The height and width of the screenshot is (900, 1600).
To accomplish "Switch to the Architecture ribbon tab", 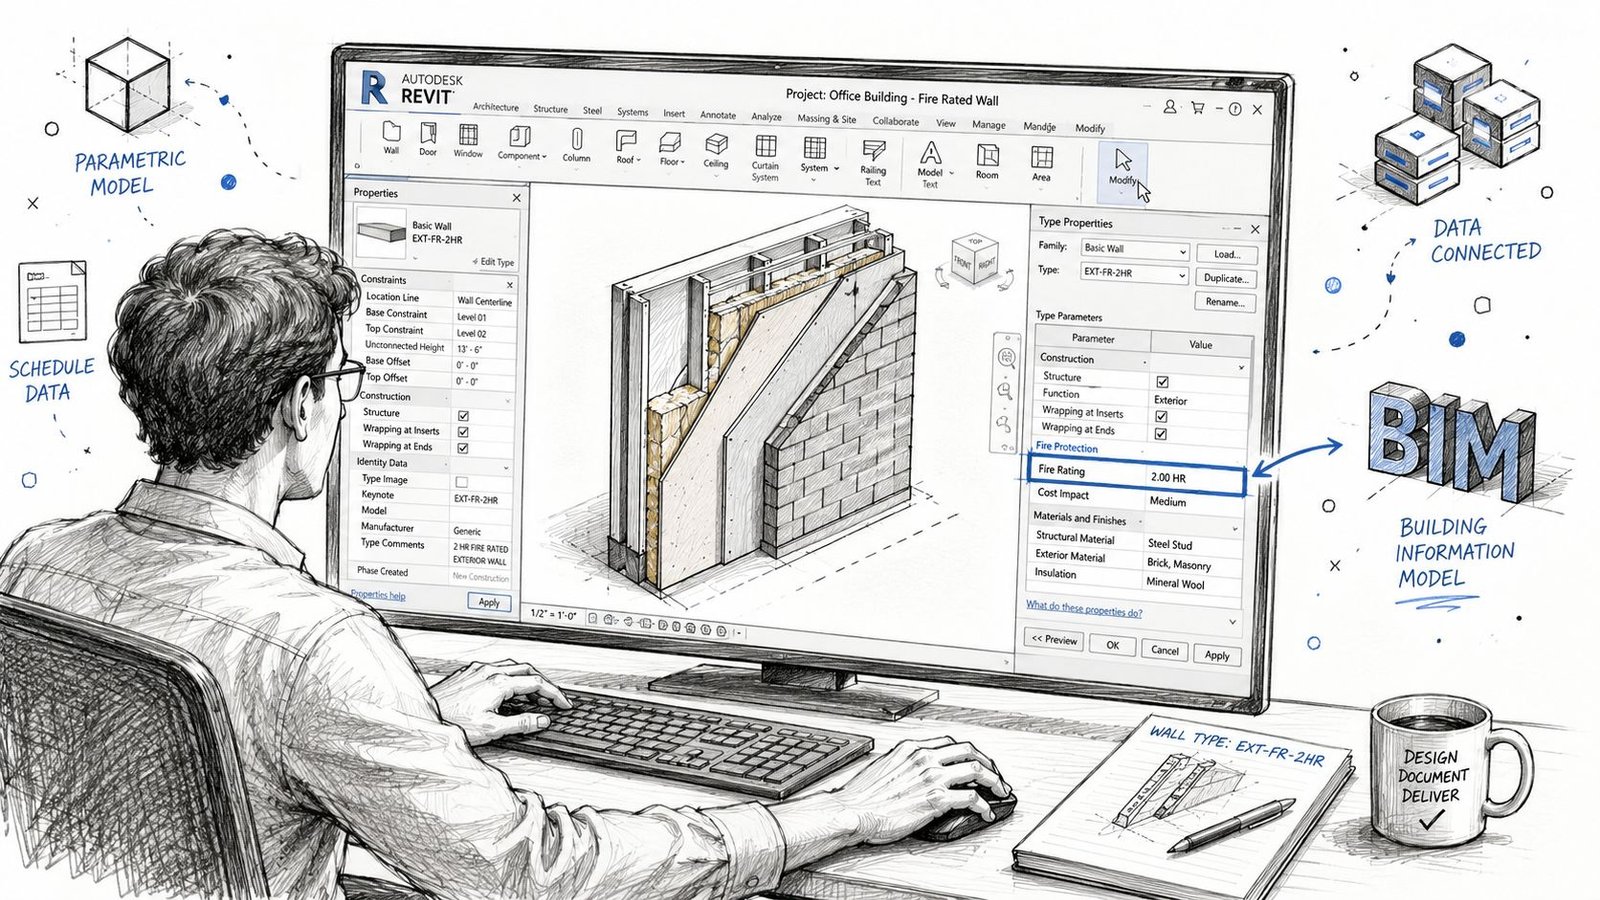I will [496, 107].
